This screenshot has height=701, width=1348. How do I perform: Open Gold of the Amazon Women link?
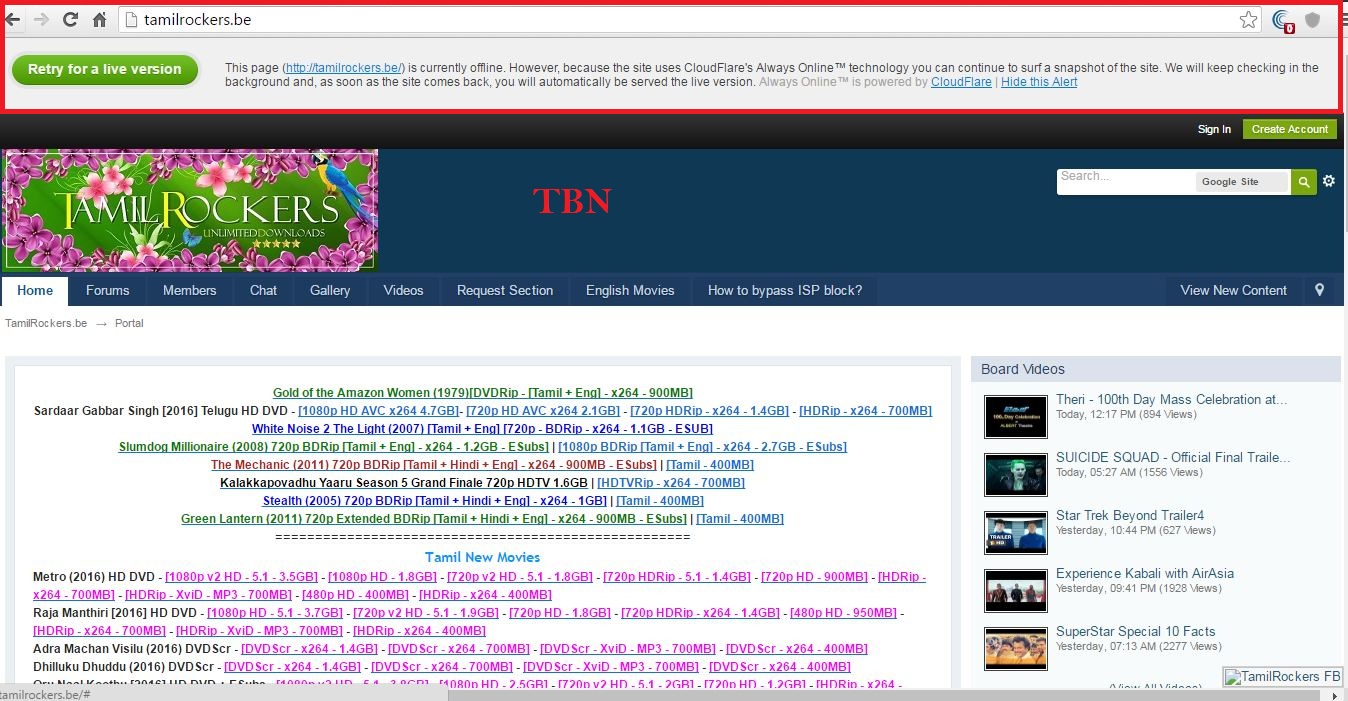coord(483,393)
